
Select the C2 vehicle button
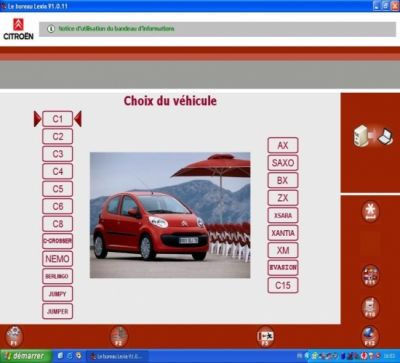[x=58, y=136]
